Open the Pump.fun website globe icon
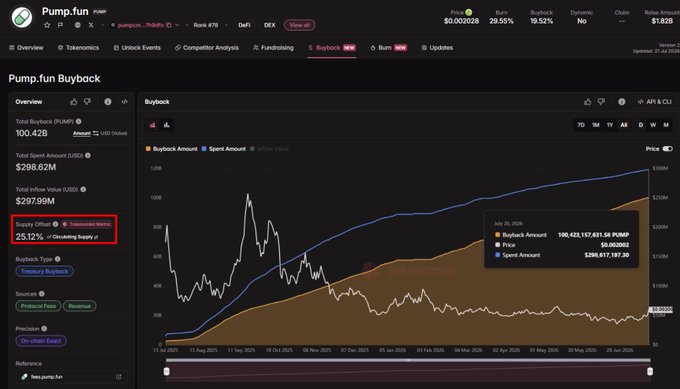 [78, 25]
